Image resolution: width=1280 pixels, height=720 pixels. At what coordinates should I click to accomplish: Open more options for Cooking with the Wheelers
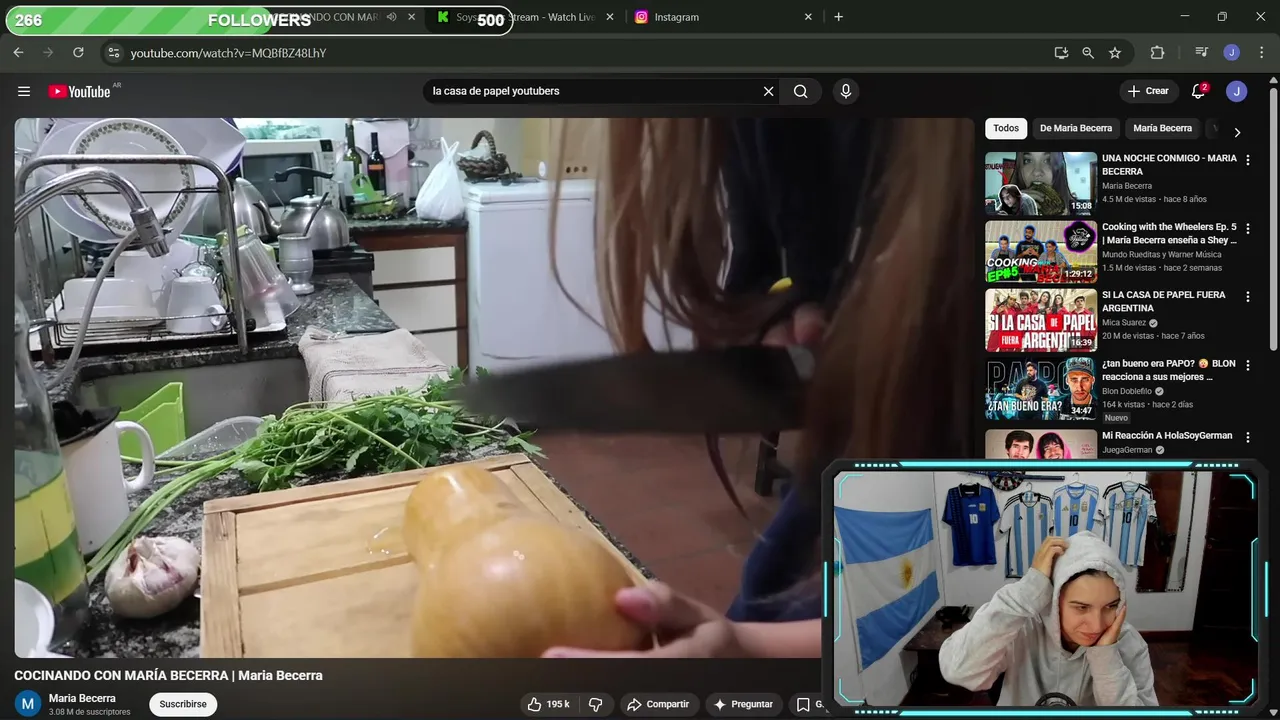coord(1247,228)
